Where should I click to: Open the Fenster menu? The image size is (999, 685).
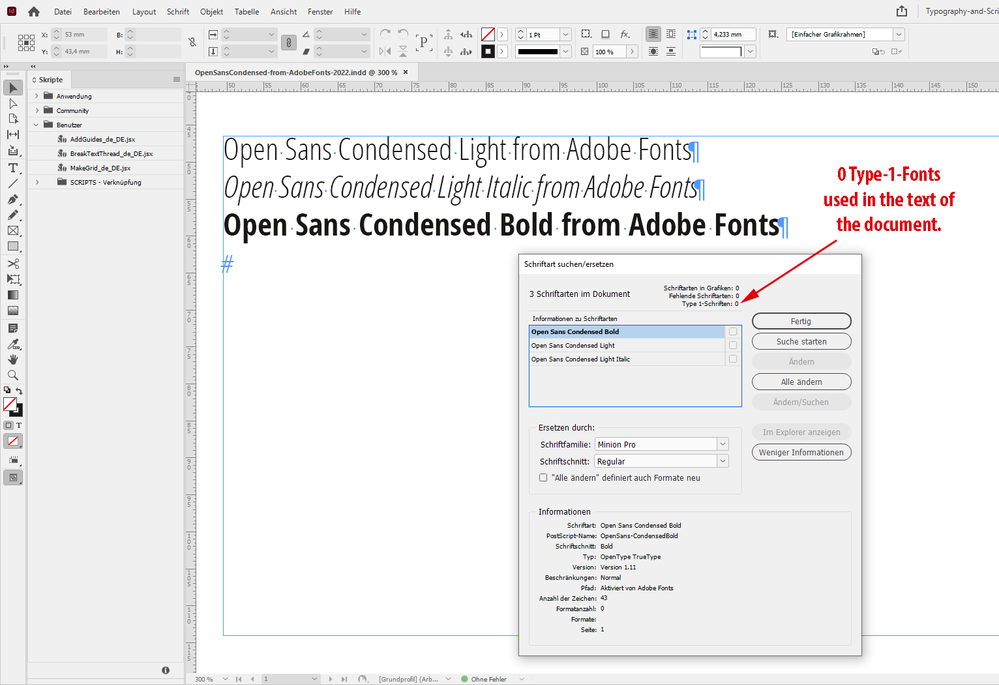click(x=320, y=11)
